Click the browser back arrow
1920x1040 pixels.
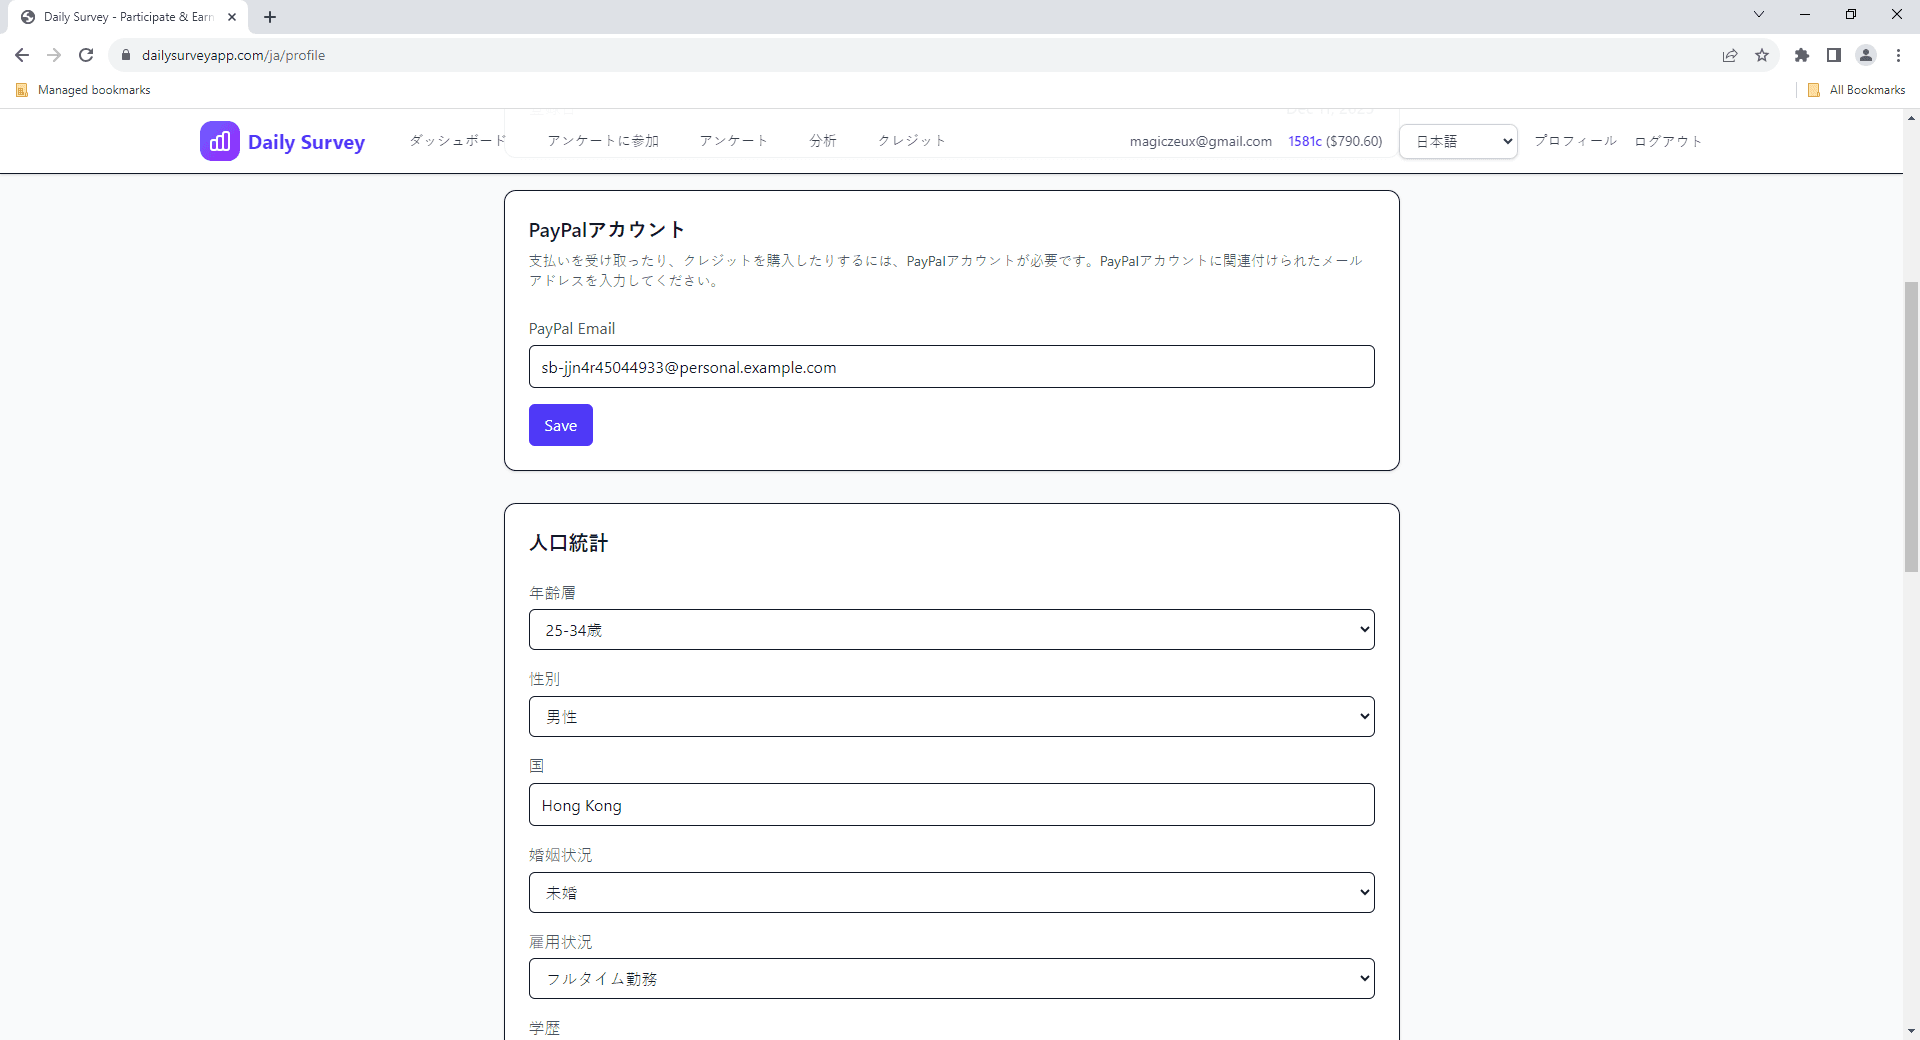click(21, 55)
